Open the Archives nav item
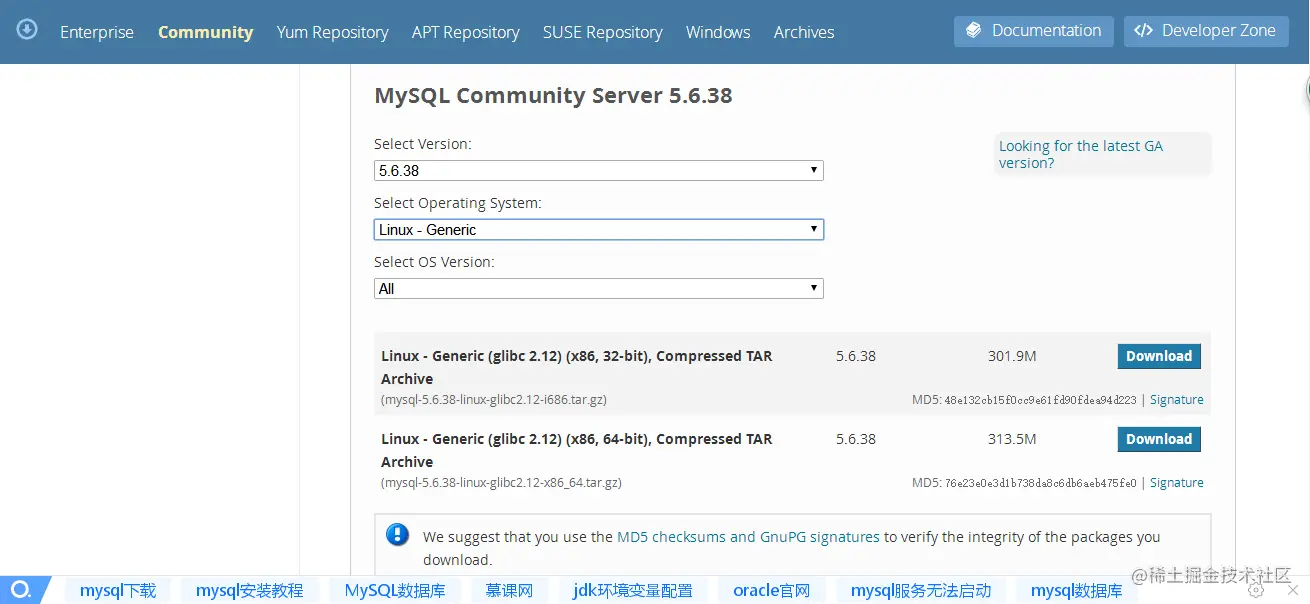 pos(804,32)
